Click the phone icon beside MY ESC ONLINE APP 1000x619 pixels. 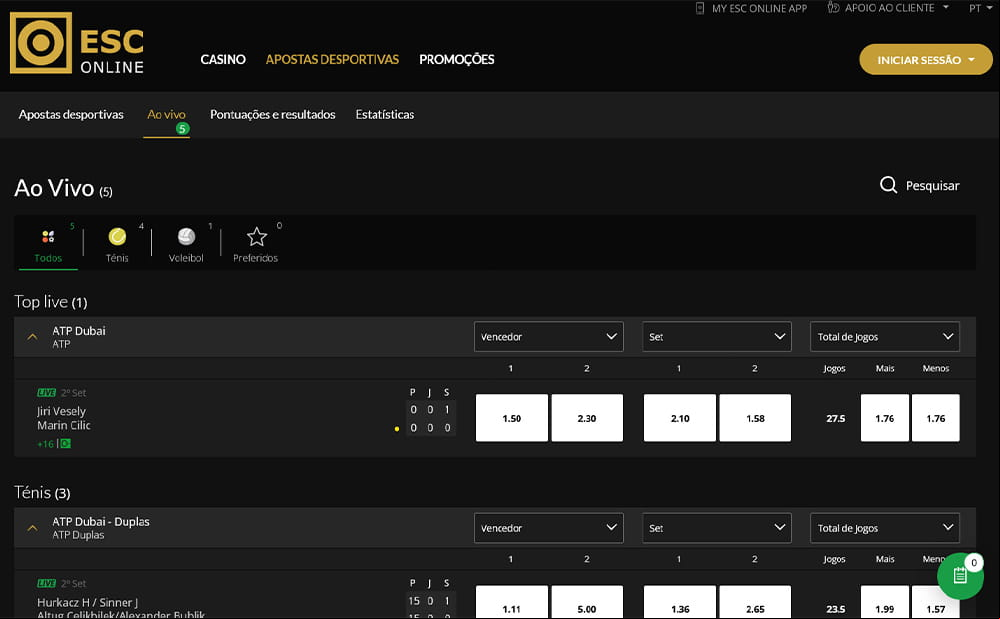[x=700, y=8]
